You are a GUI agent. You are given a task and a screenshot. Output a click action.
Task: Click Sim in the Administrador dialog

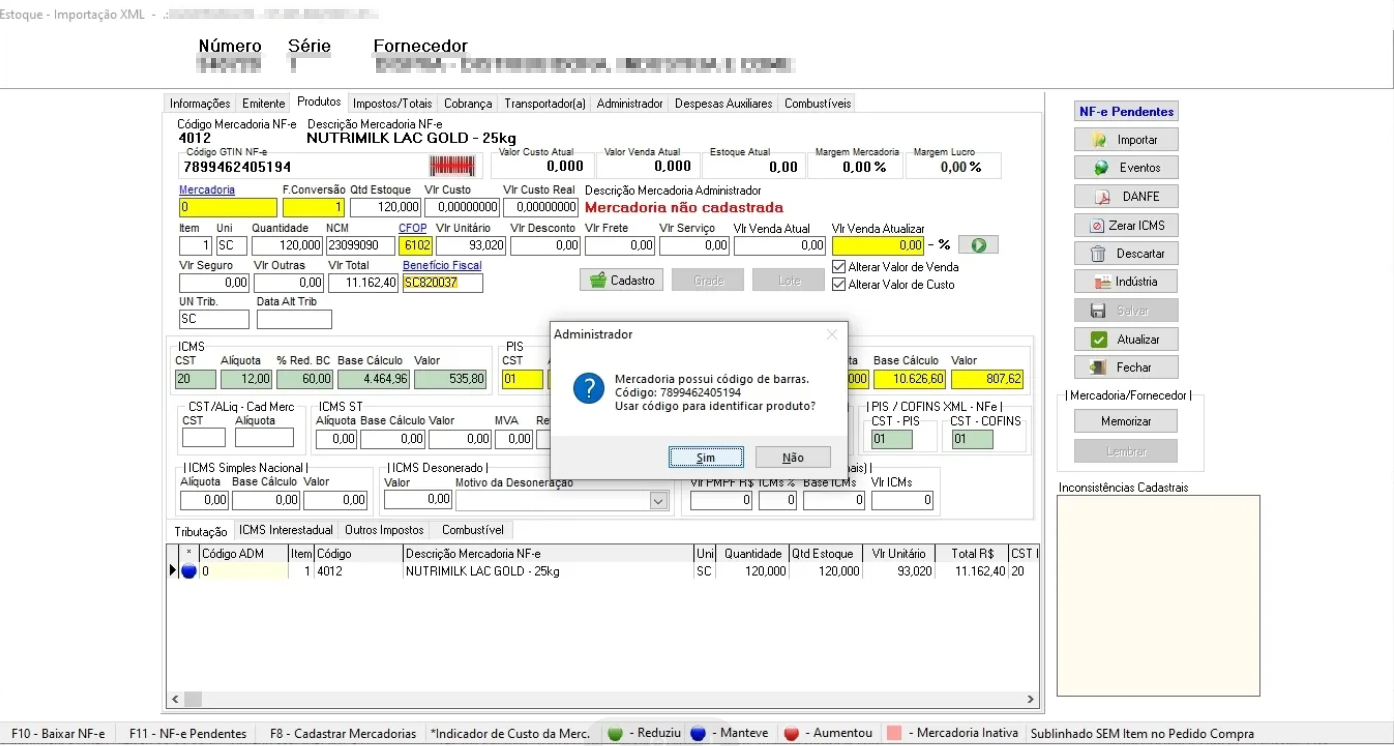coord(706,457)
